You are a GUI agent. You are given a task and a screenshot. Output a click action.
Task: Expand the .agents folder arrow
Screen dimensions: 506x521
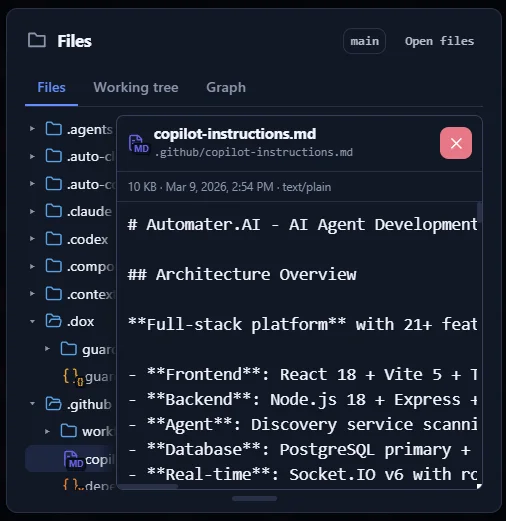(x=32, y=129)
